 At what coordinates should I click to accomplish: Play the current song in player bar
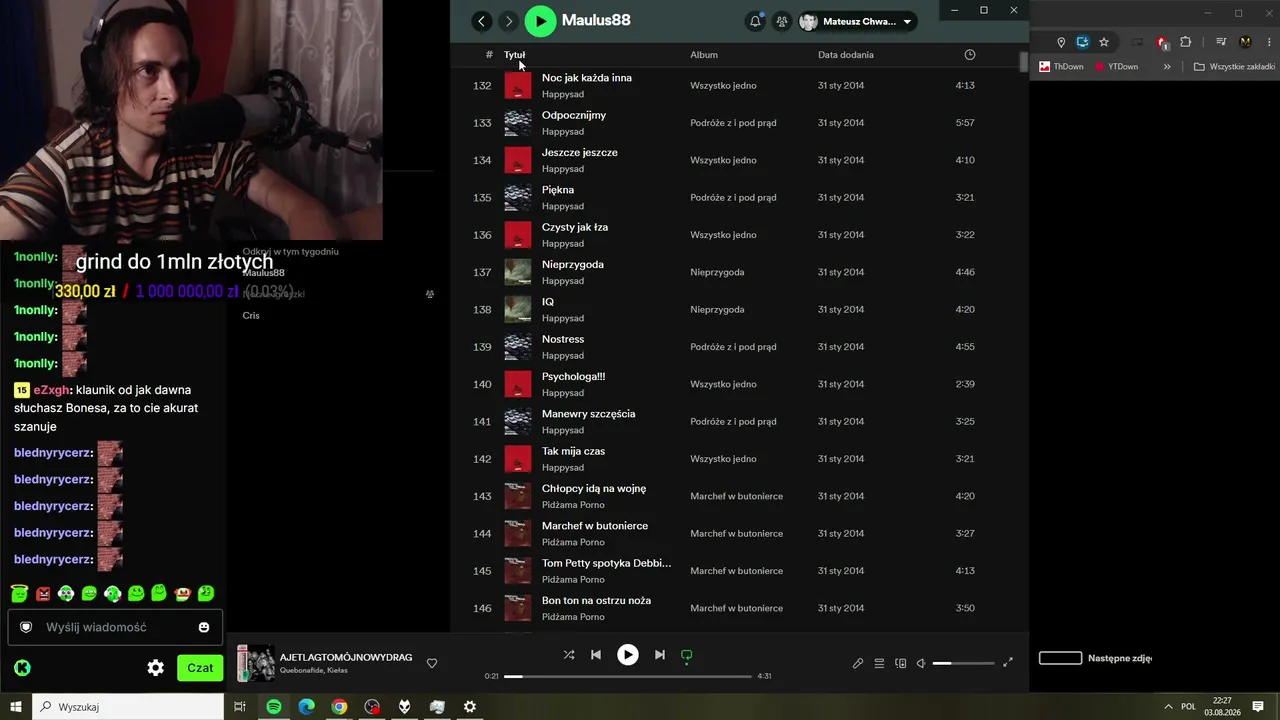coord(628,655)
